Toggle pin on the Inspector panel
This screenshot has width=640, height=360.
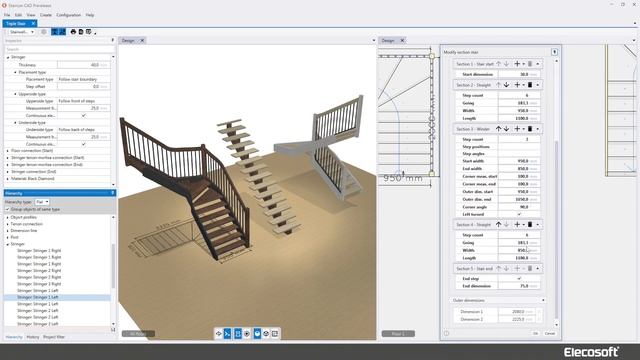(x=113, y=40)
